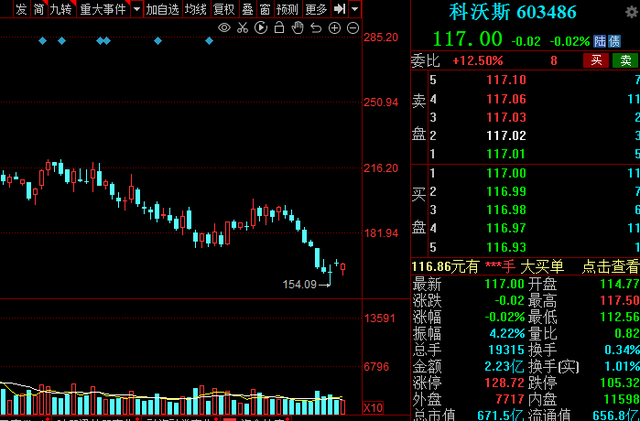Viewport: 640px width, 421px height.
Task: Click the 216.20 price axis label
Action: click(x=381, y=168)
